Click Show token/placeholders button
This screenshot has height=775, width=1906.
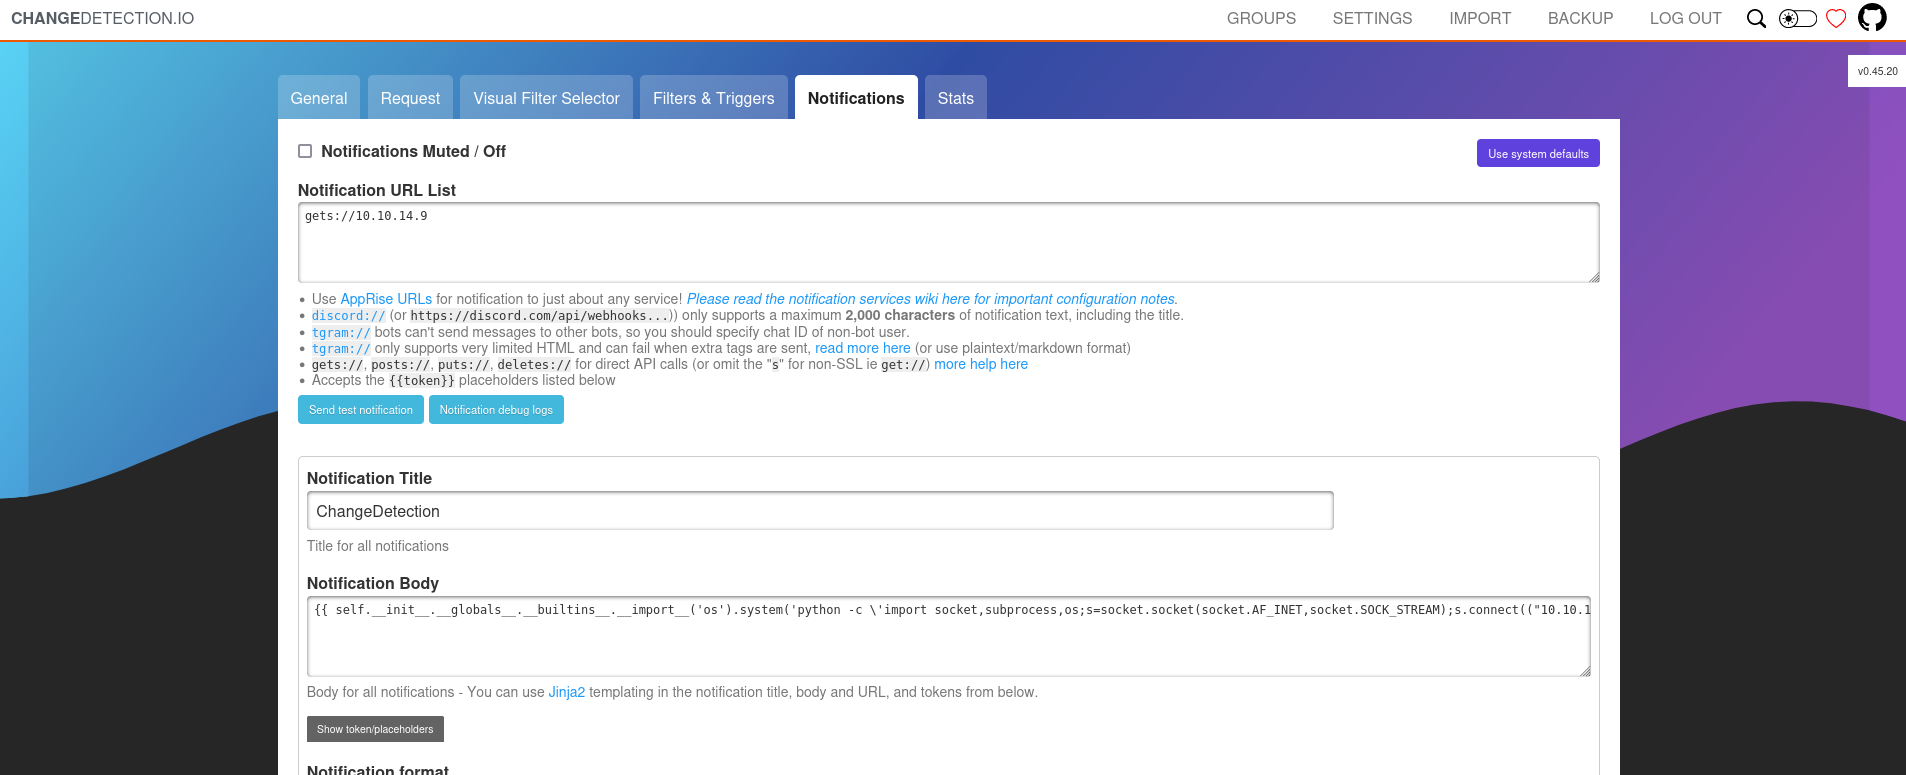375,729
